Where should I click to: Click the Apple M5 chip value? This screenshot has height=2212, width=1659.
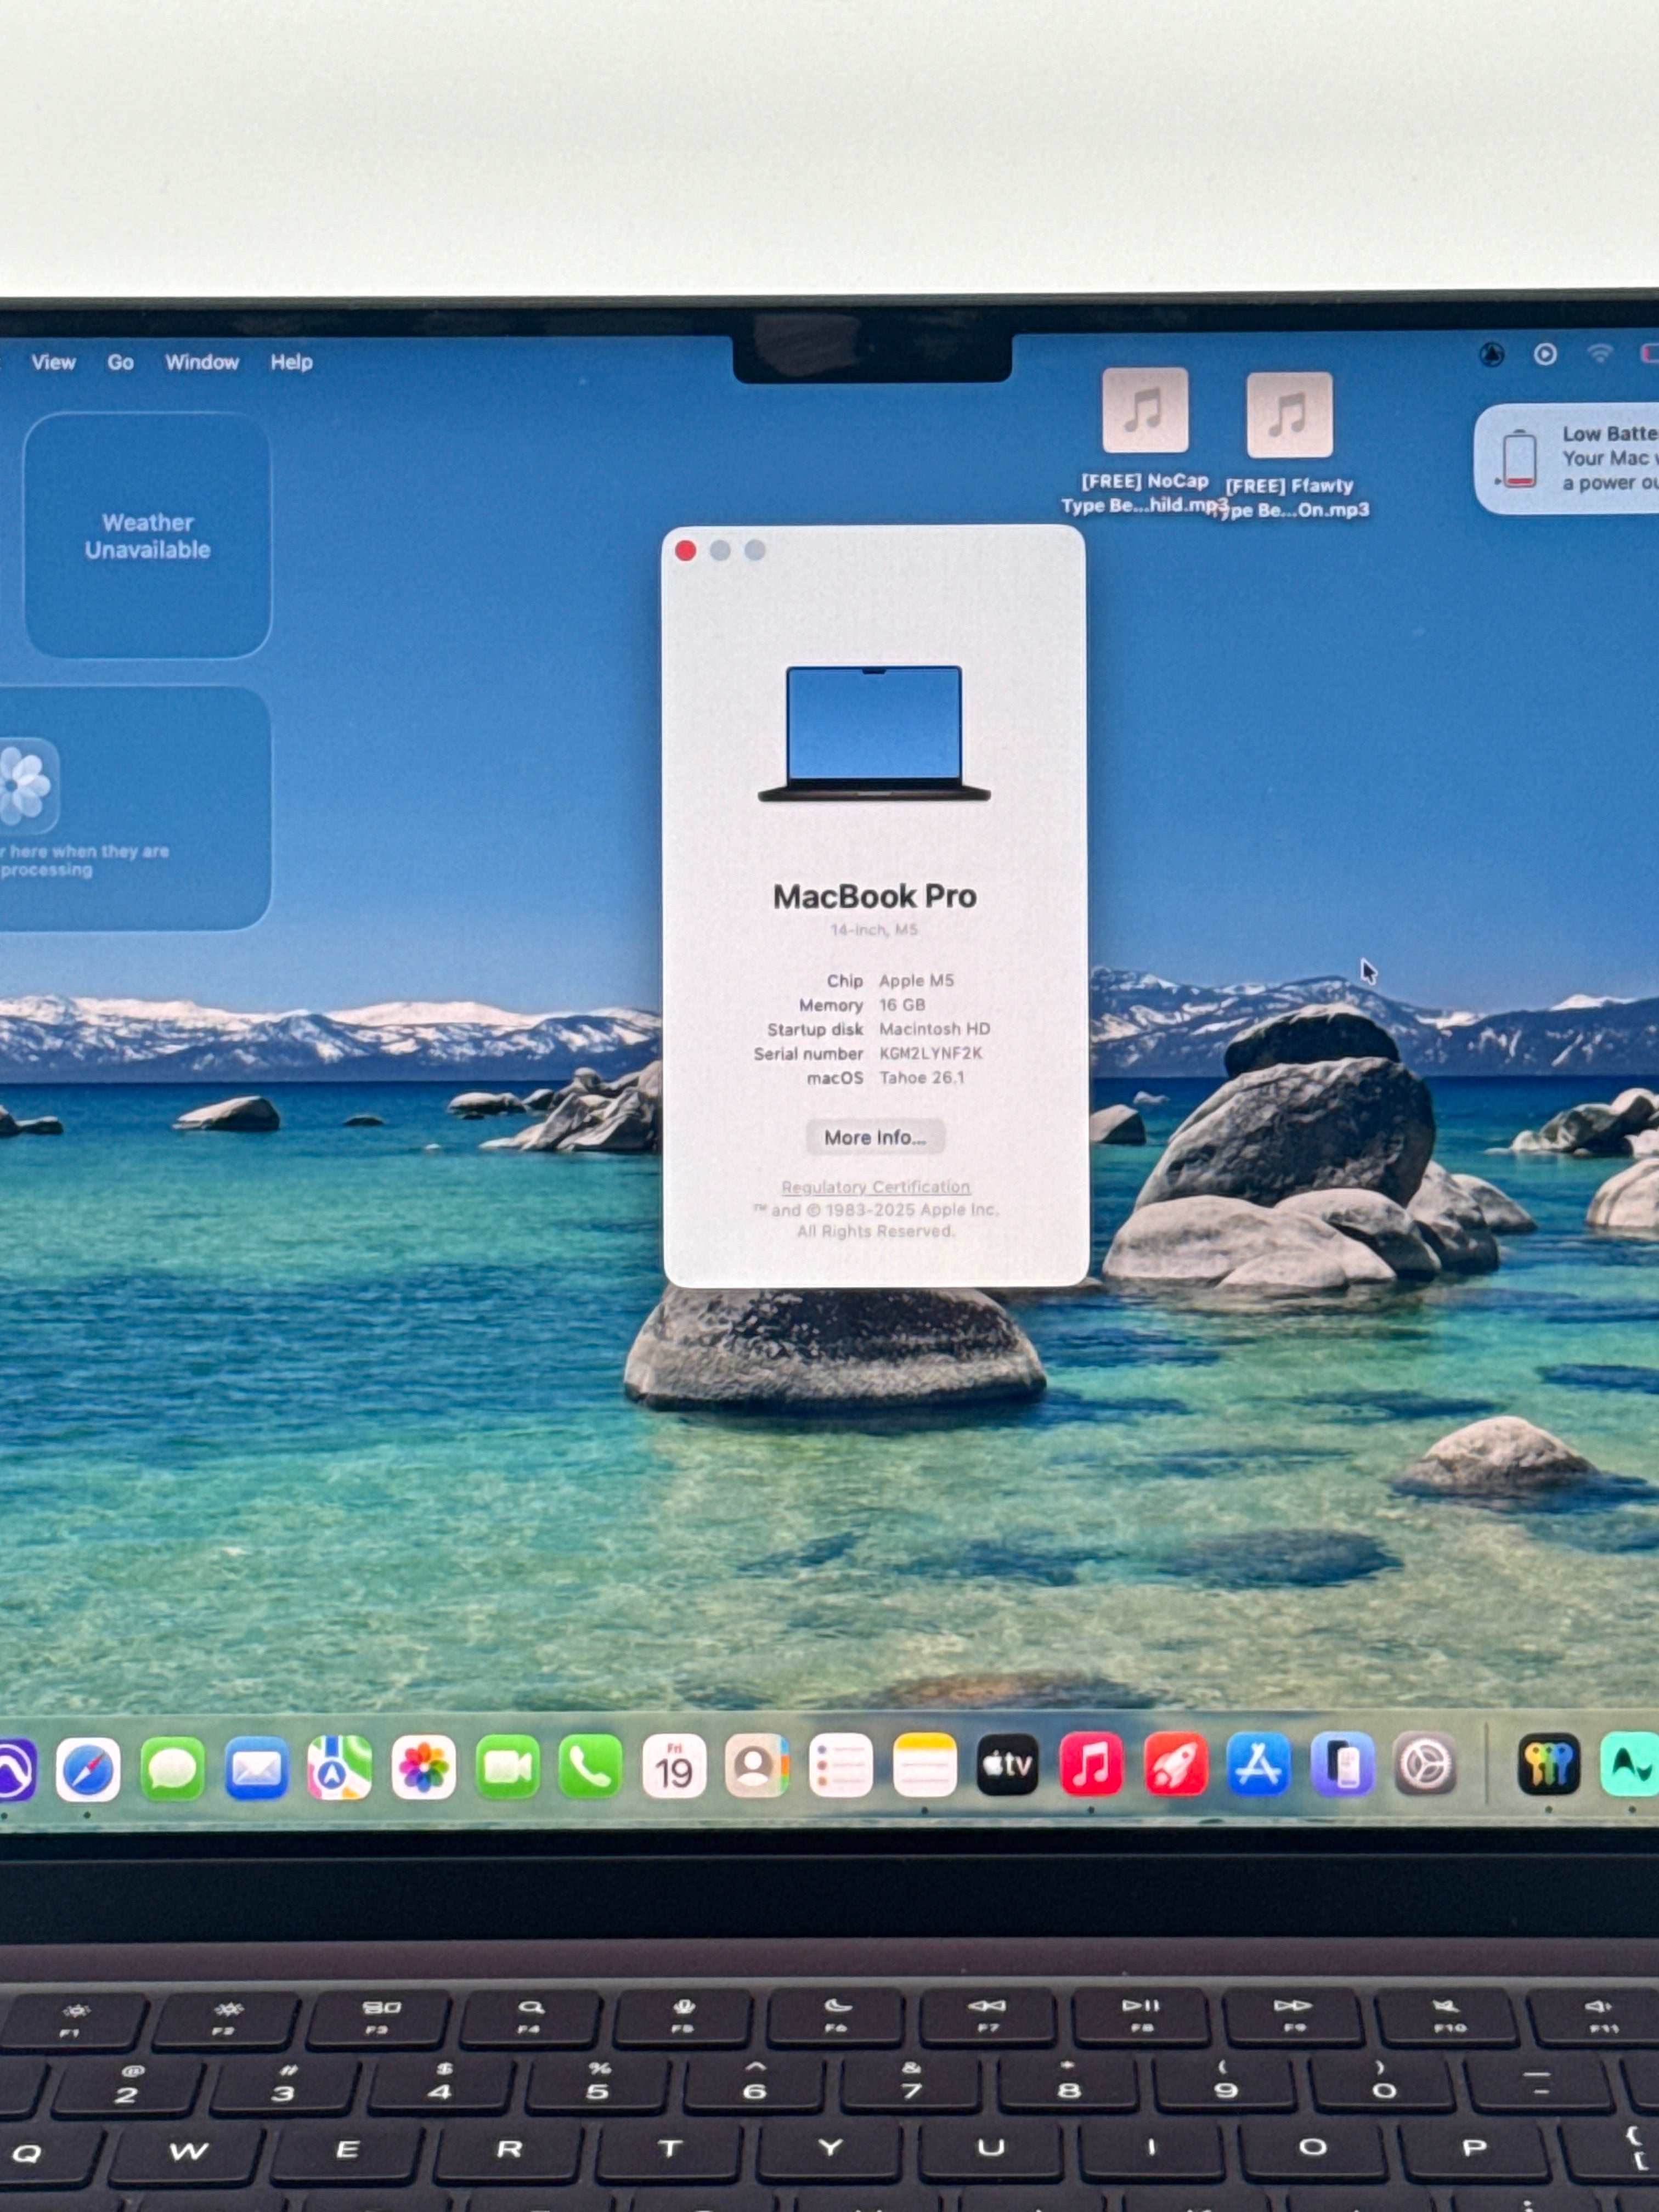[x=916, y=980]
